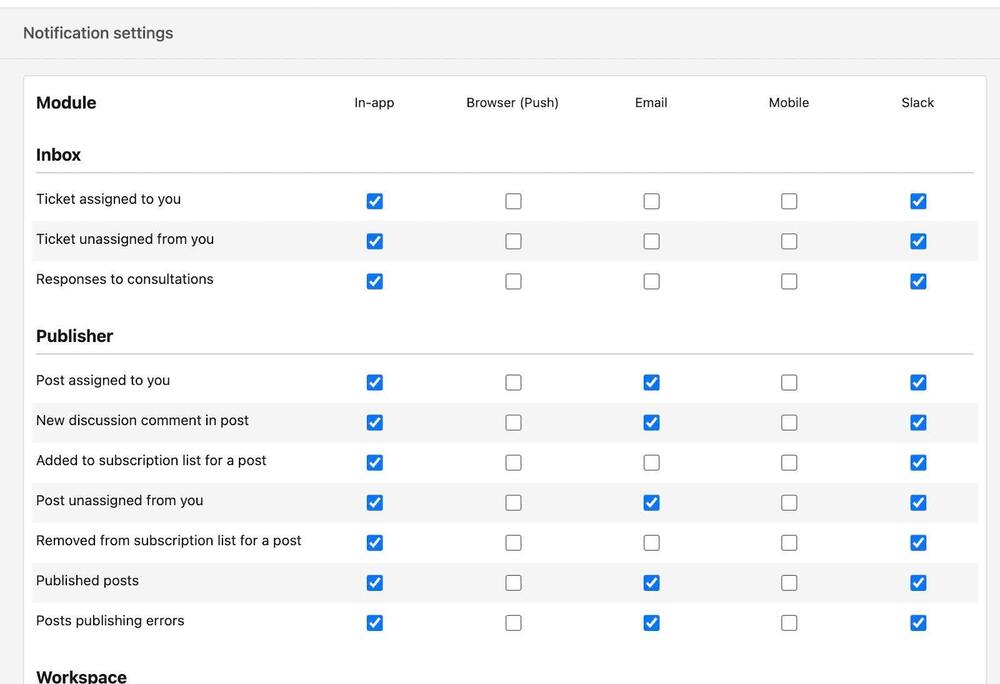
Task: Enable Browser (Push) for Removed from subscription list
Action: 513,543
